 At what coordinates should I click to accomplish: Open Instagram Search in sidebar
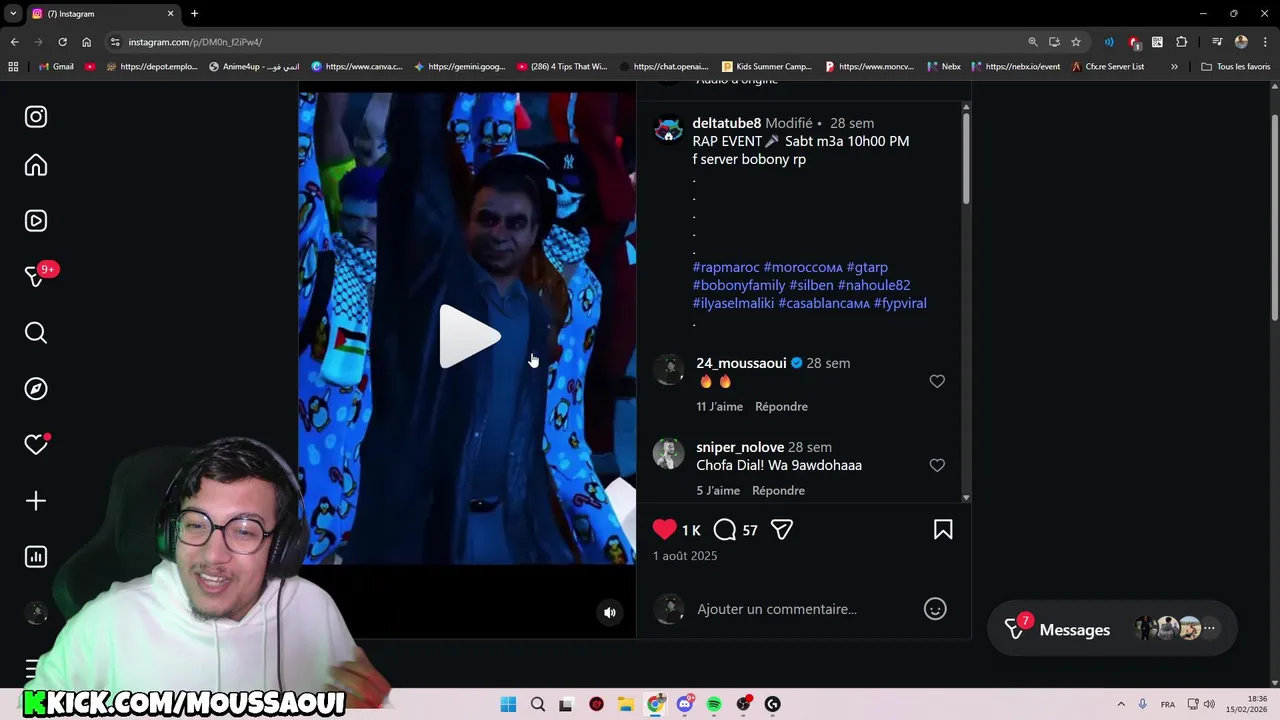(36, 333)
